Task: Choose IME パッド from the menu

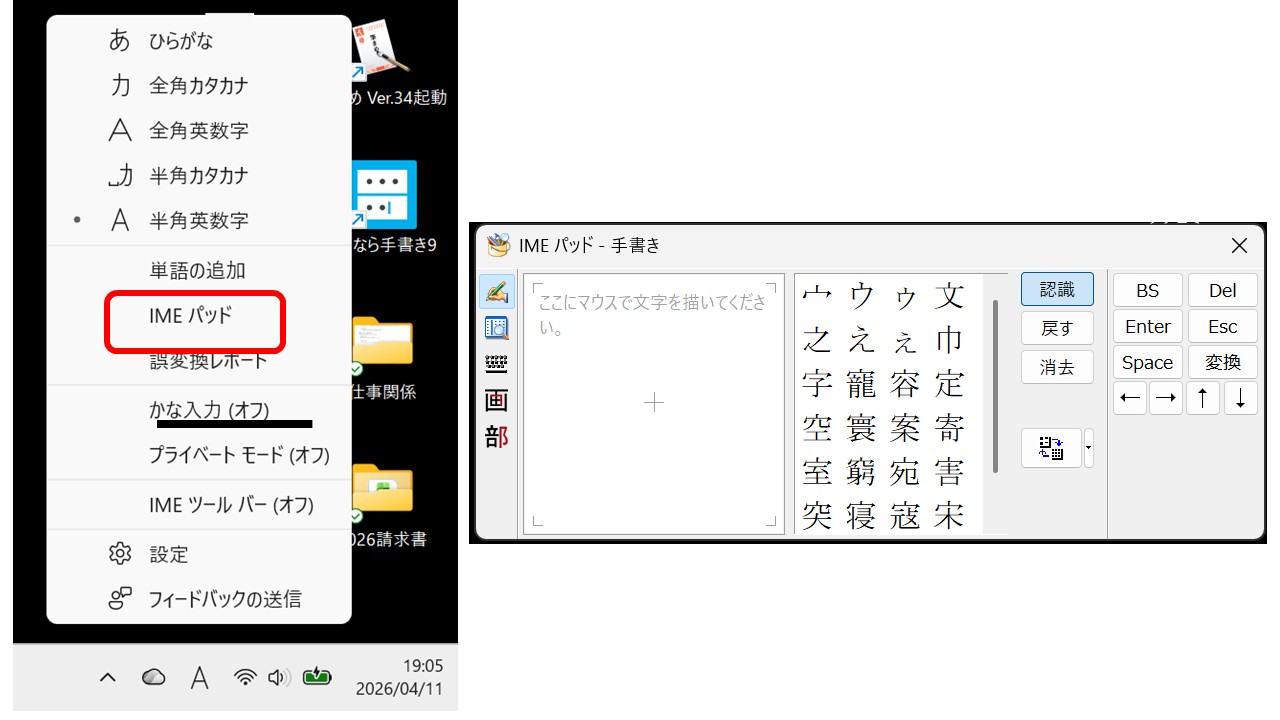Action: point(191,316)
